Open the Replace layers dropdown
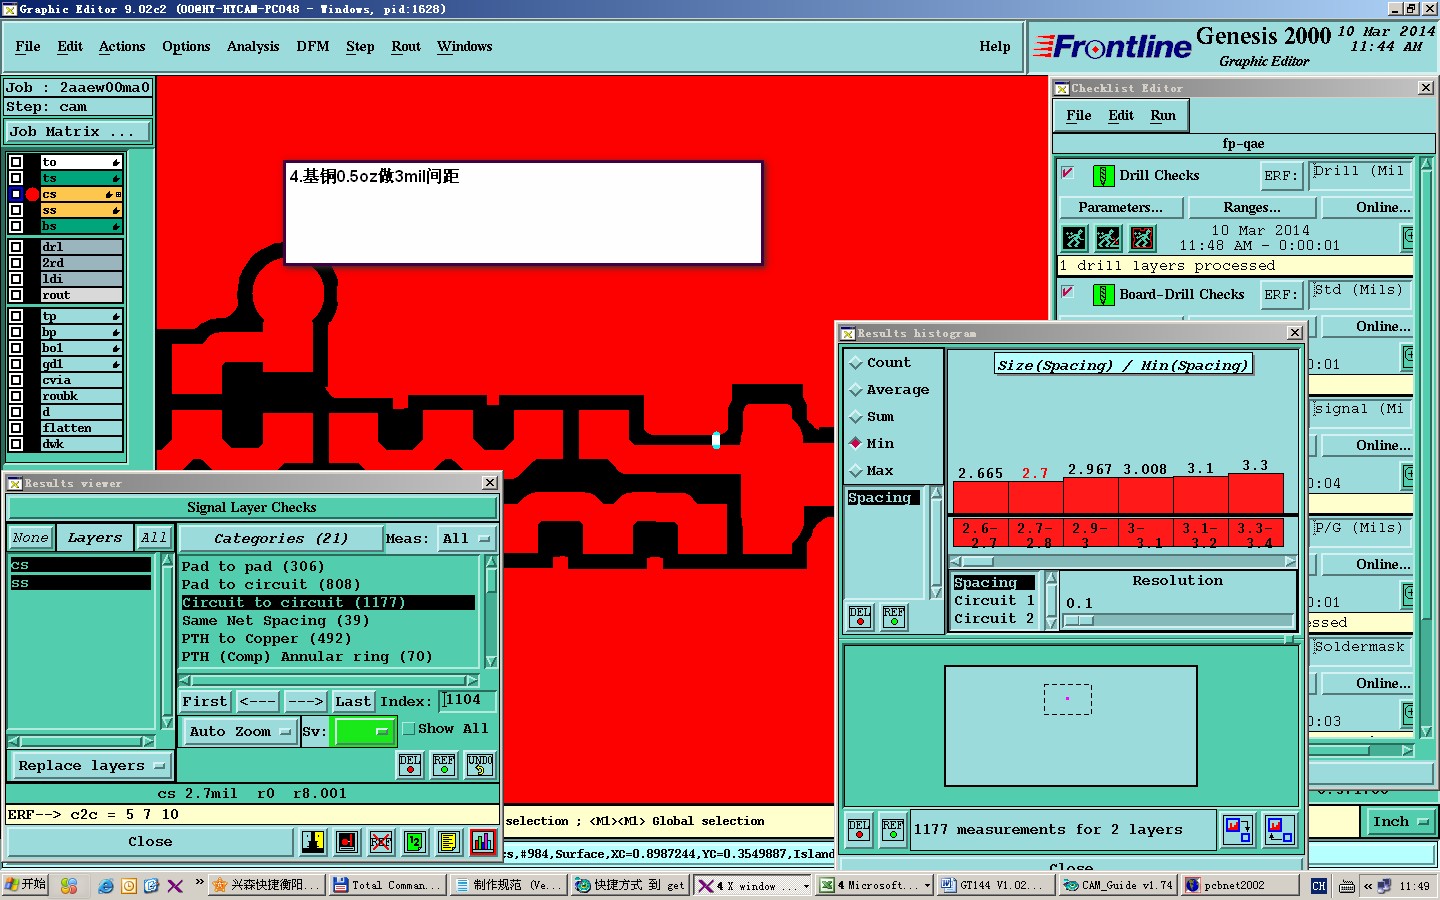This screenshot has height=900, width=1440. coord(90,766)
